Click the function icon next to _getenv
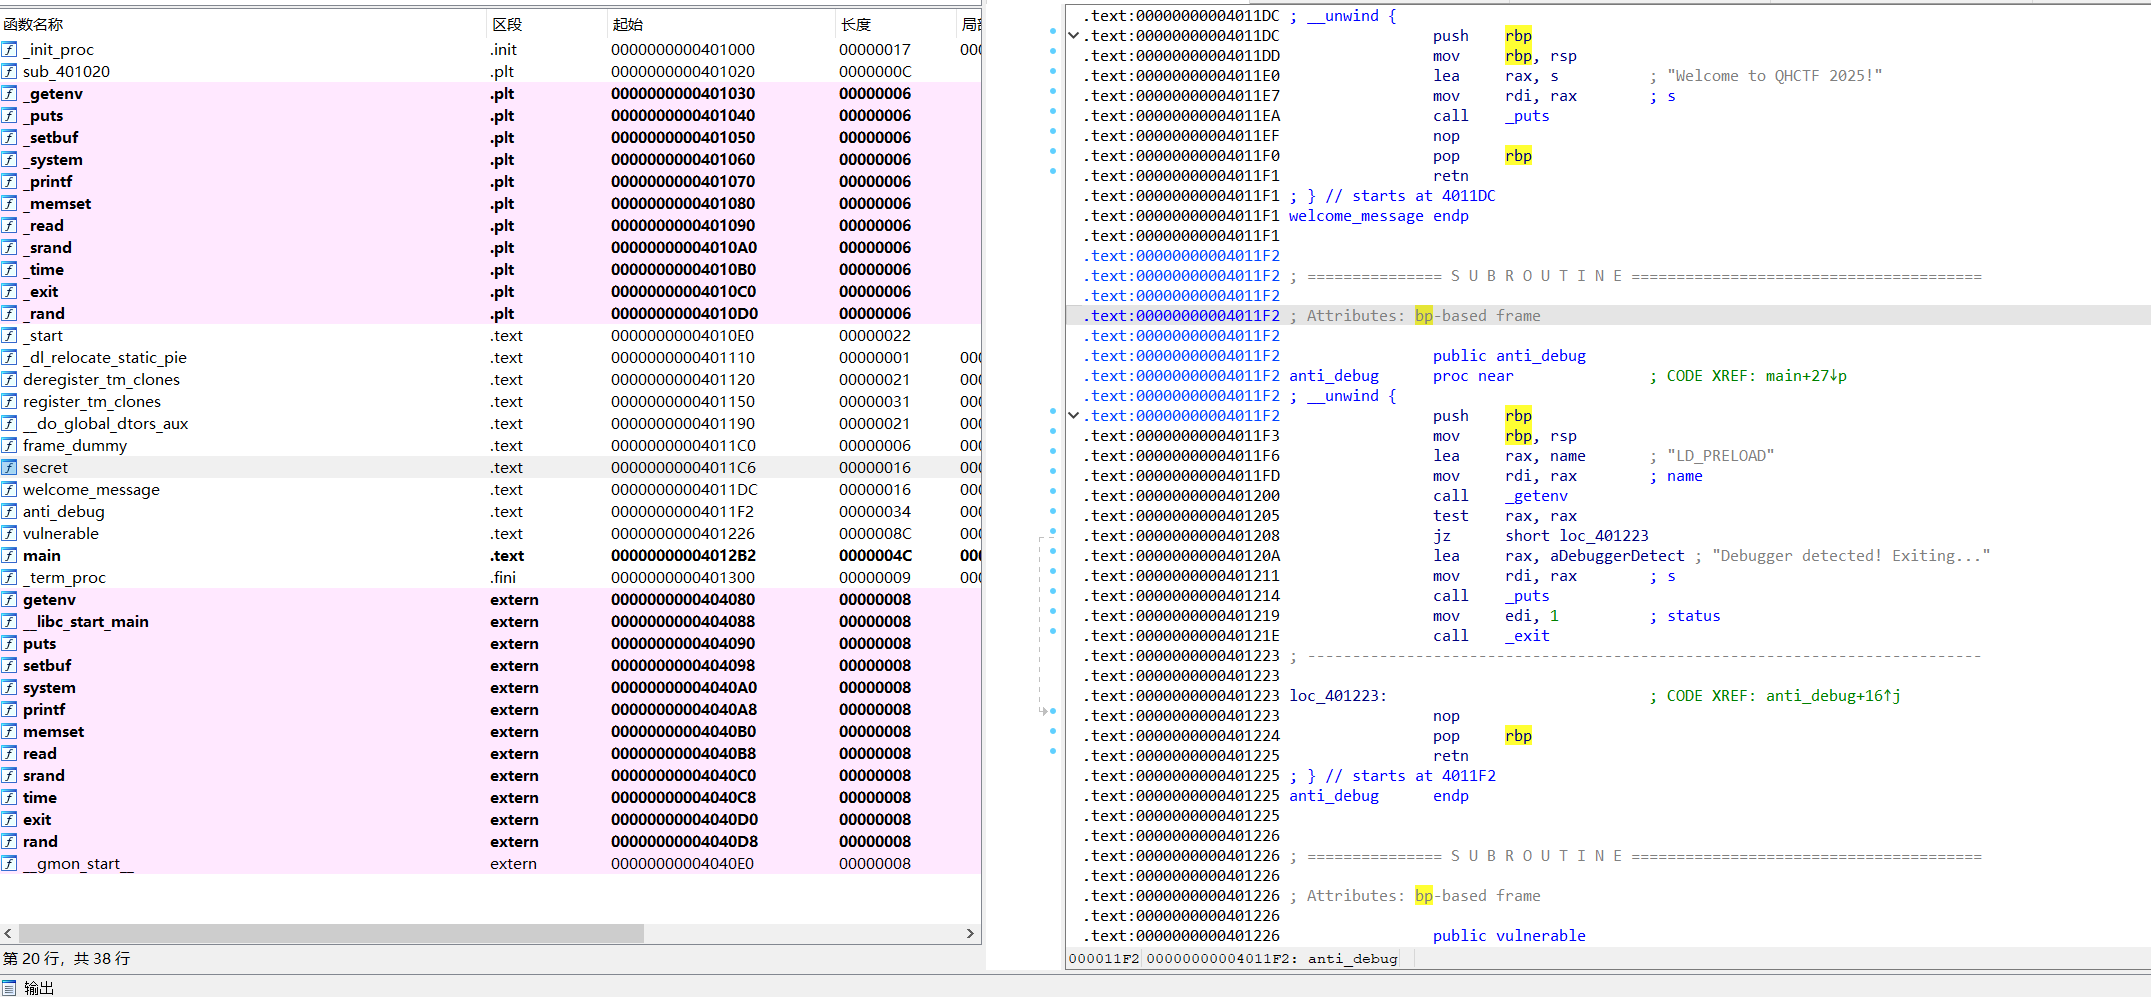The width and height of the screenshot is (2151, 997). 9,93
